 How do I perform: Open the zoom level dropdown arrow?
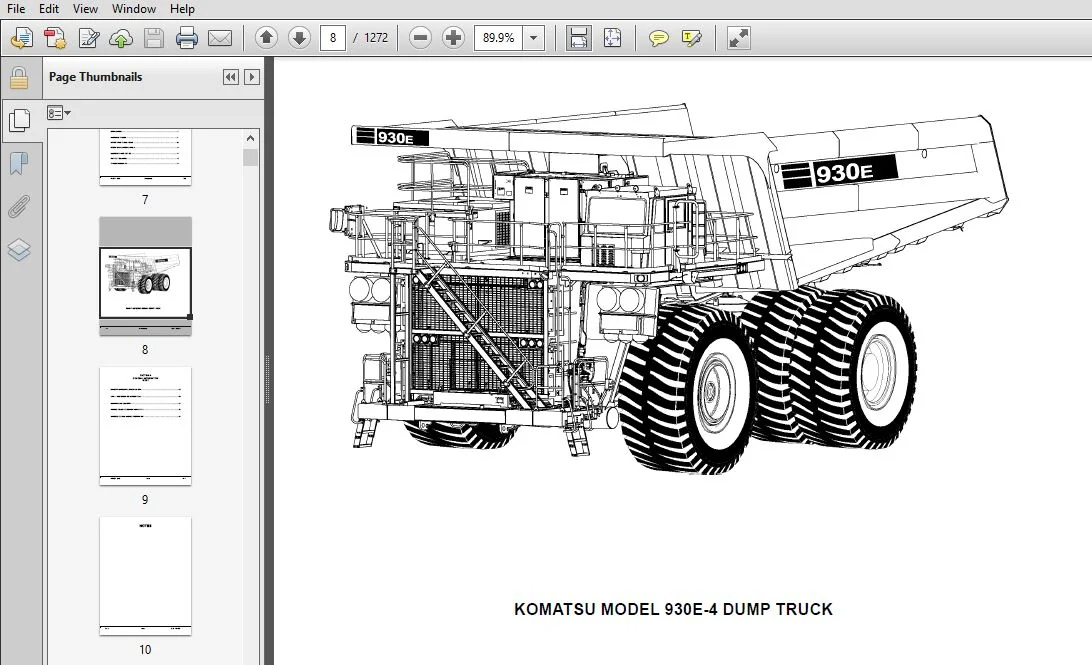click(533, 38)
